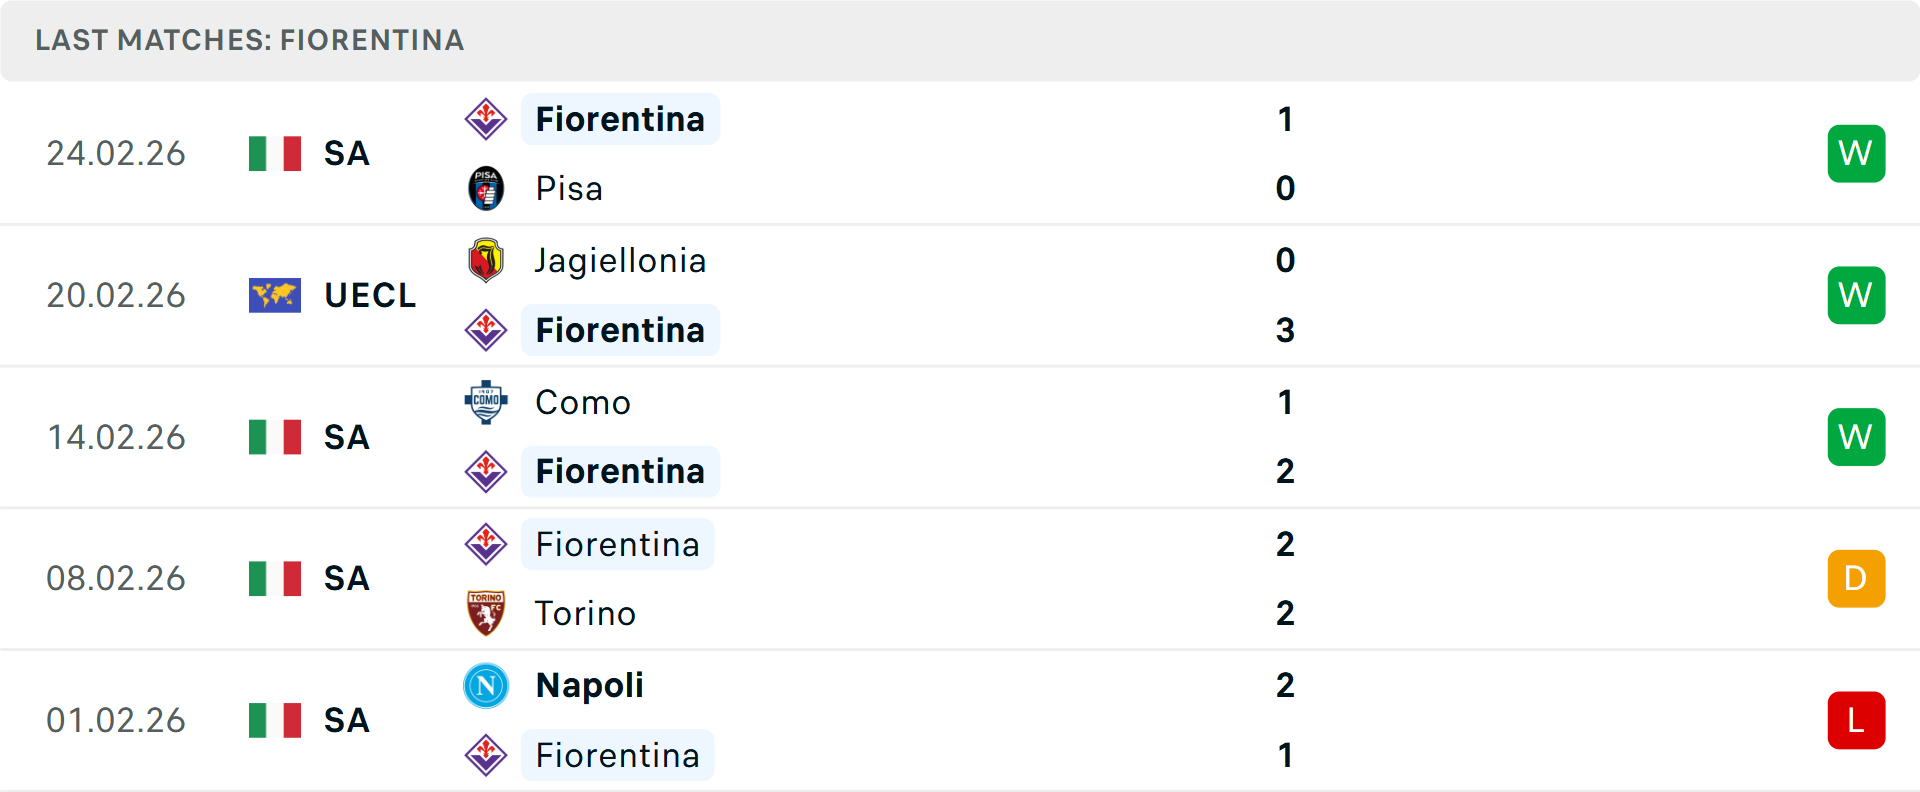Select the Como team badge
Screen dimensions: 1920x792
pyautogui.click(x=486, y=402)
